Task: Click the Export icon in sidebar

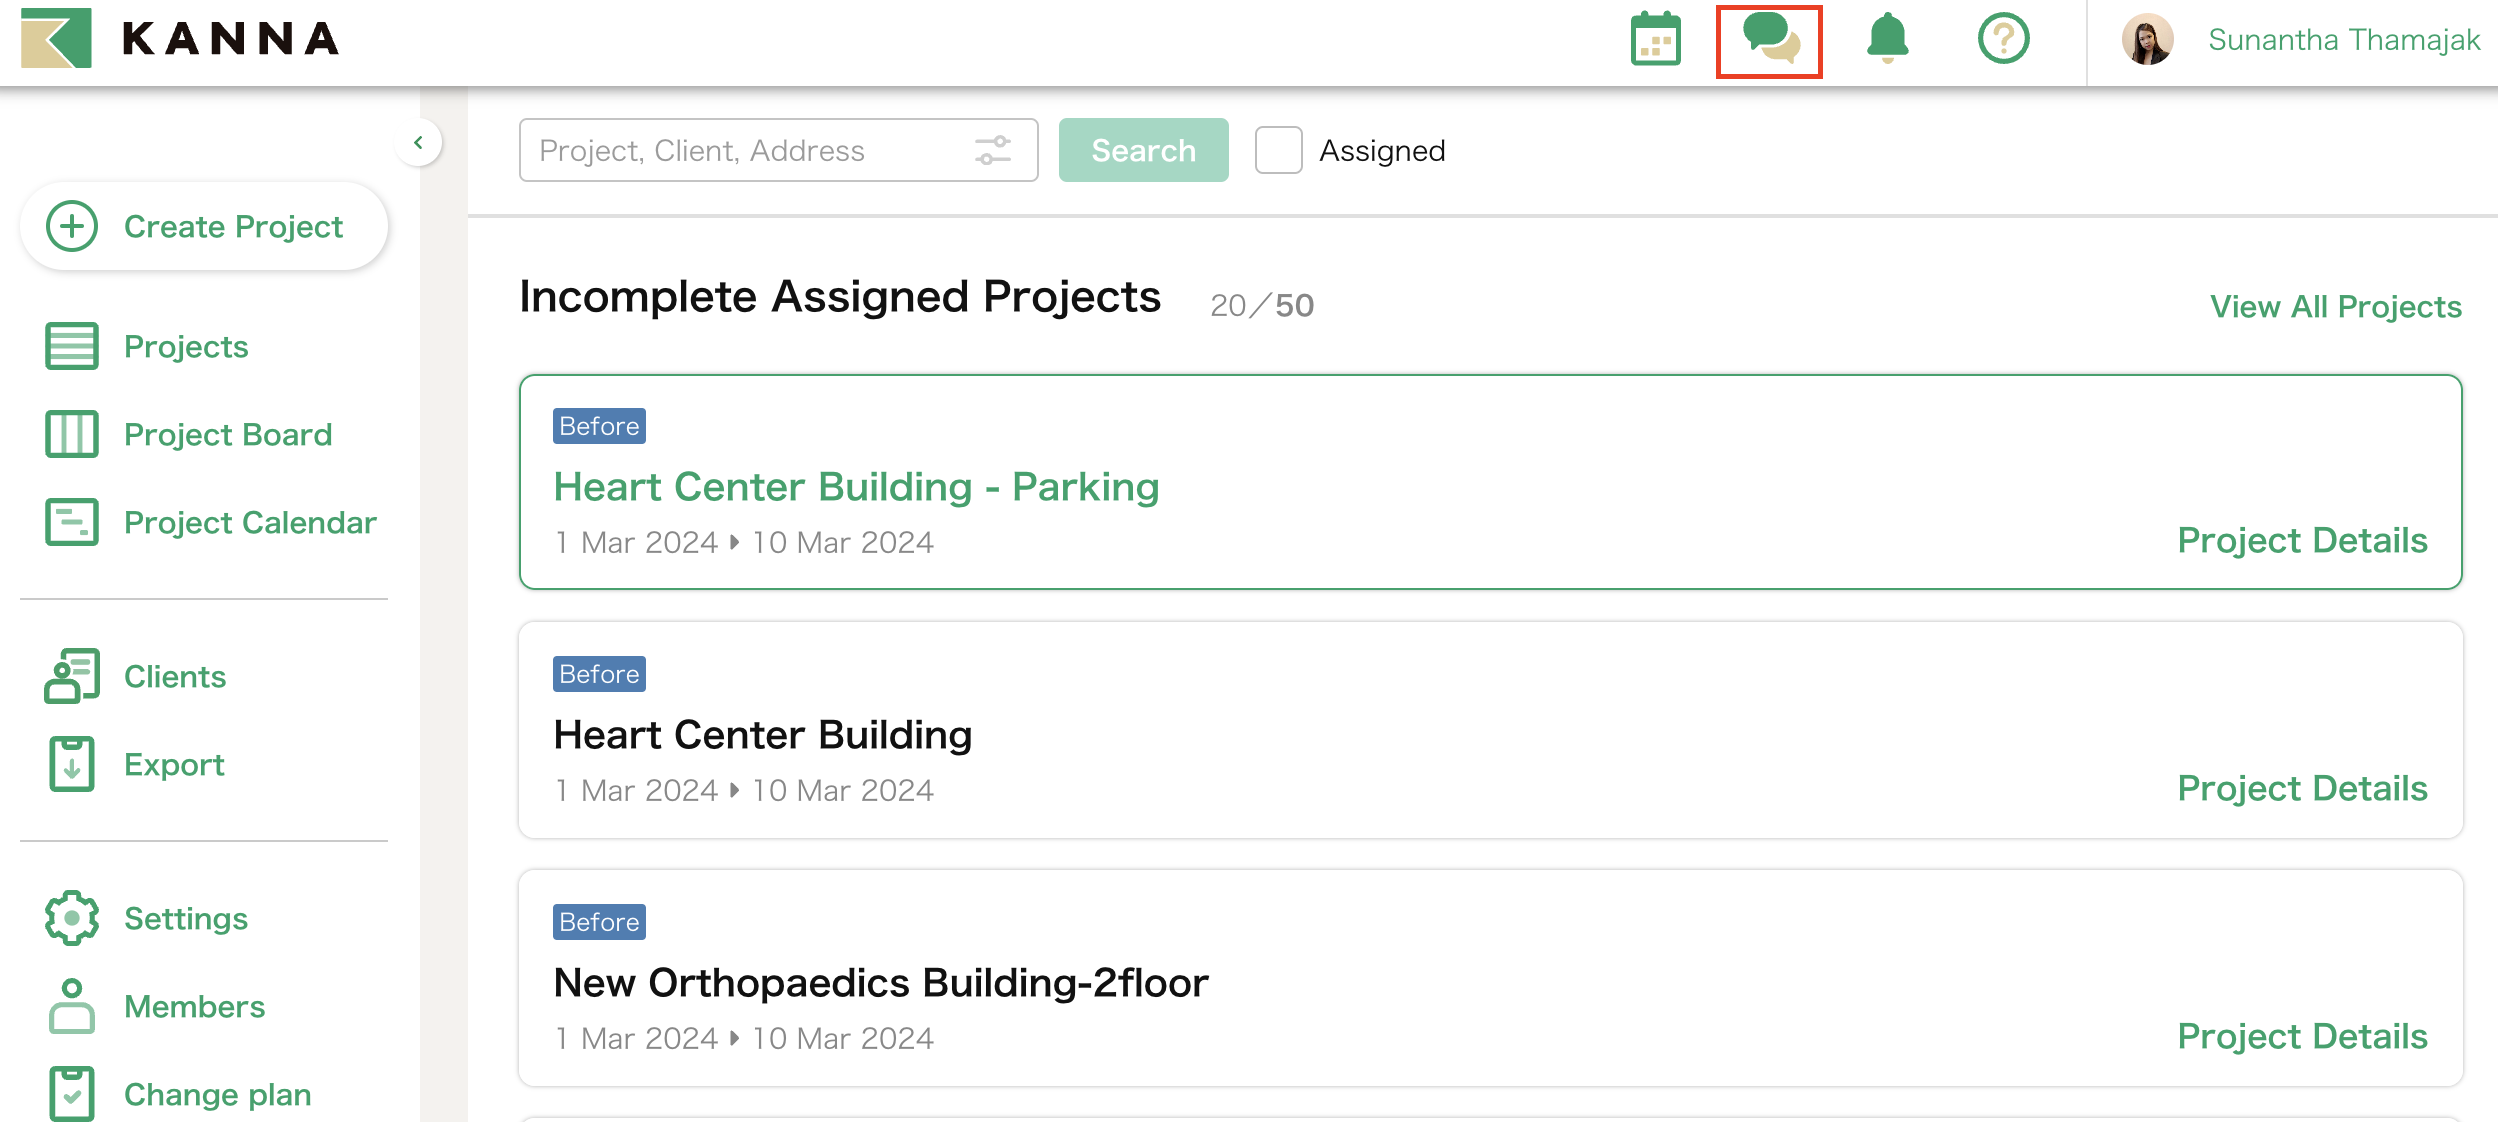Action: [72, 764]
